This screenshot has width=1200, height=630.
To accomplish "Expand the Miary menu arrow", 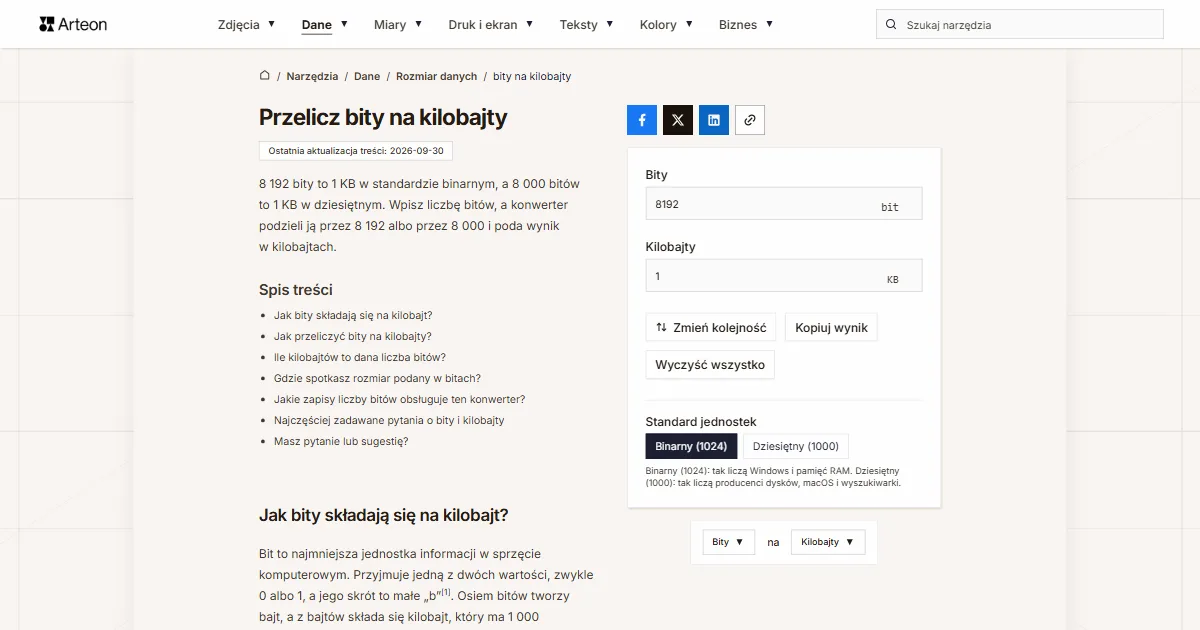I will [418, 24].
